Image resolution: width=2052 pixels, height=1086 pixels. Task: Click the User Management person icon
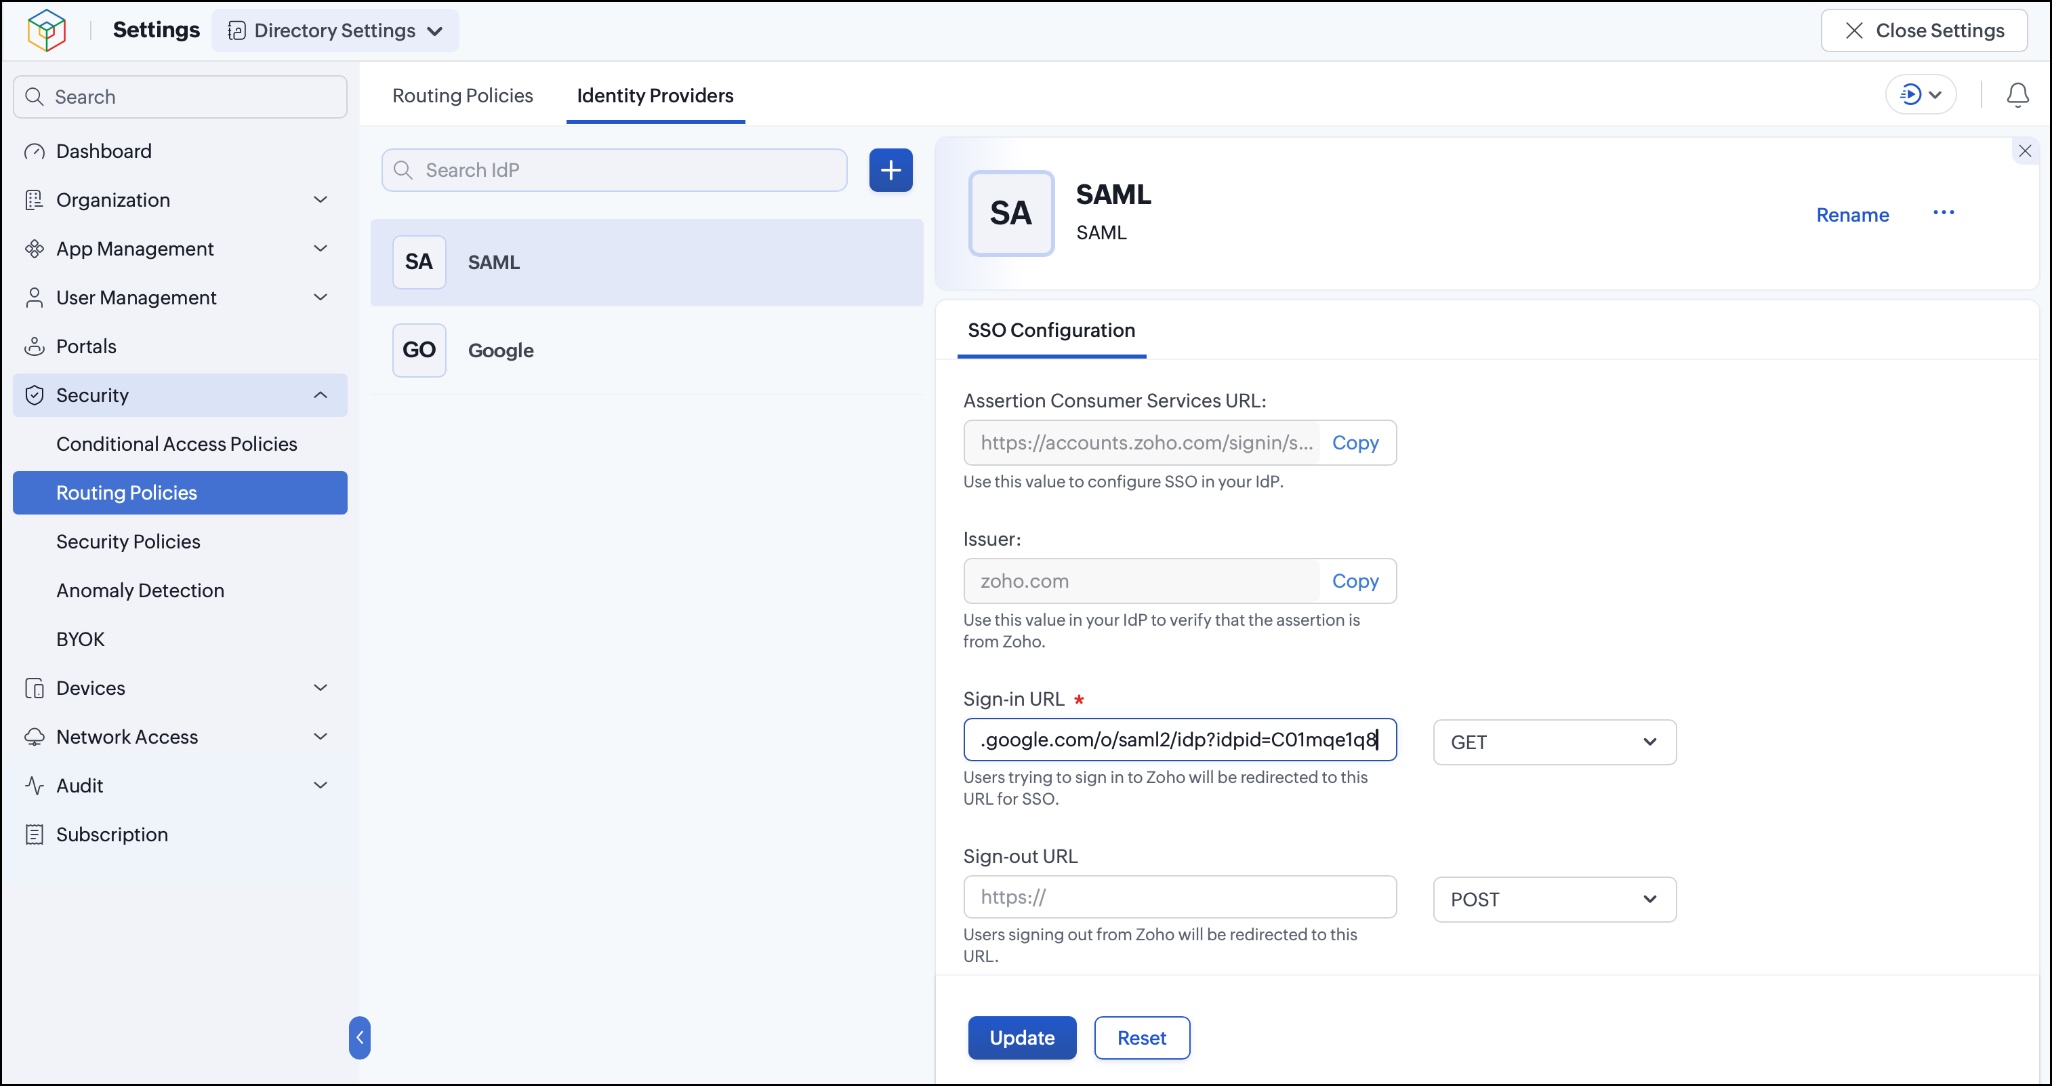point(35,298)
